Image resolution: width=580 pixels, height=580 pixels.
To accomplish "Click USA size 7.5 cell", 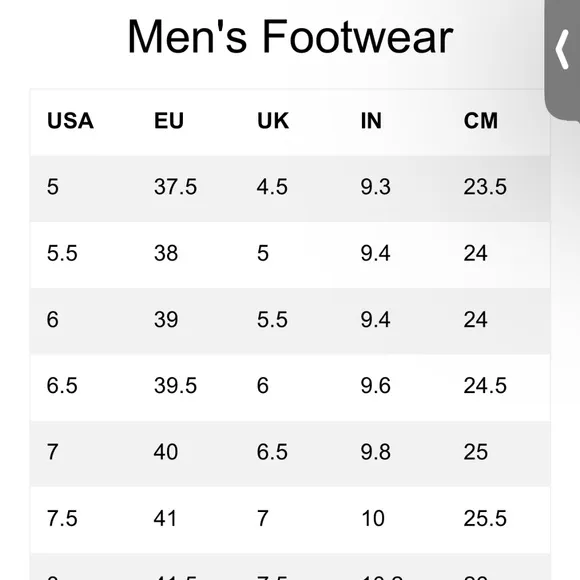I will (x=62, y=518).
